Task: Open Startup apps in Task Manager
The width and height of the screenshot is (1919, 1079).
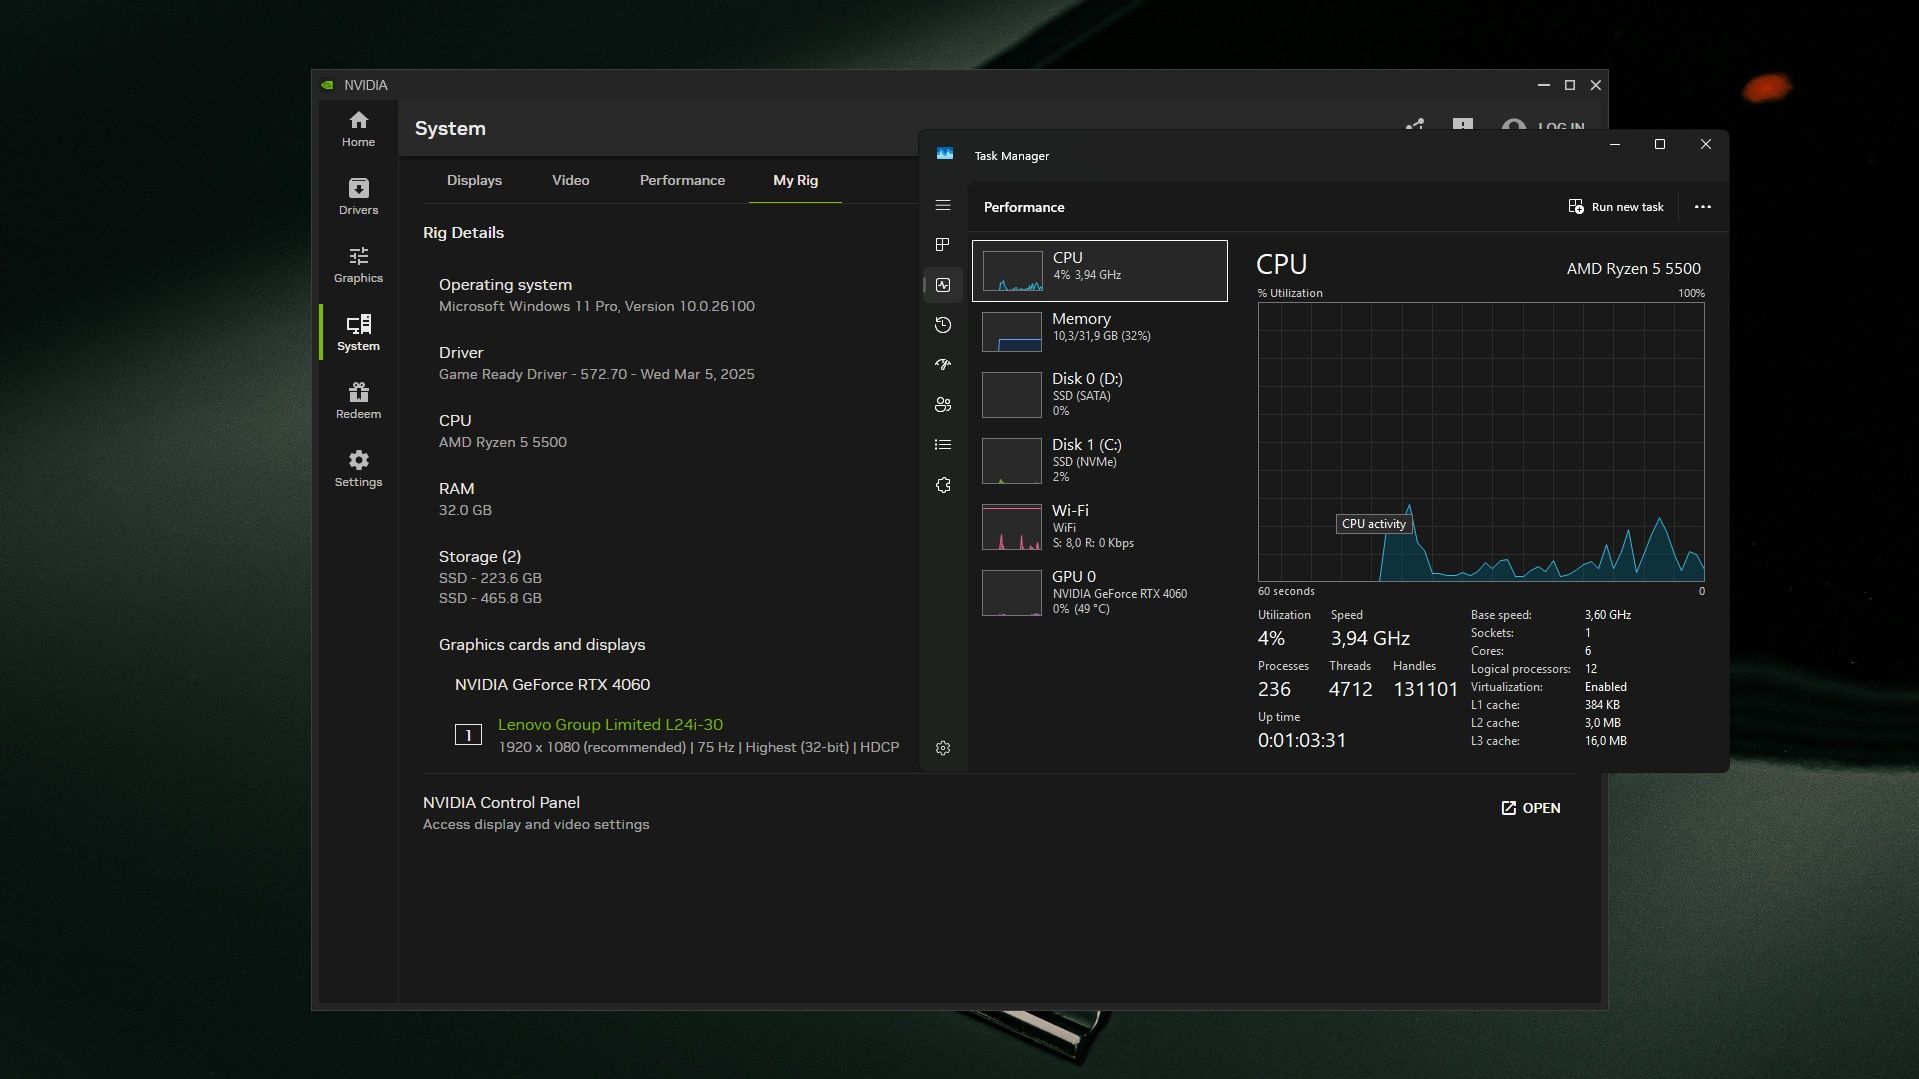Action: [x=942, y=365]
